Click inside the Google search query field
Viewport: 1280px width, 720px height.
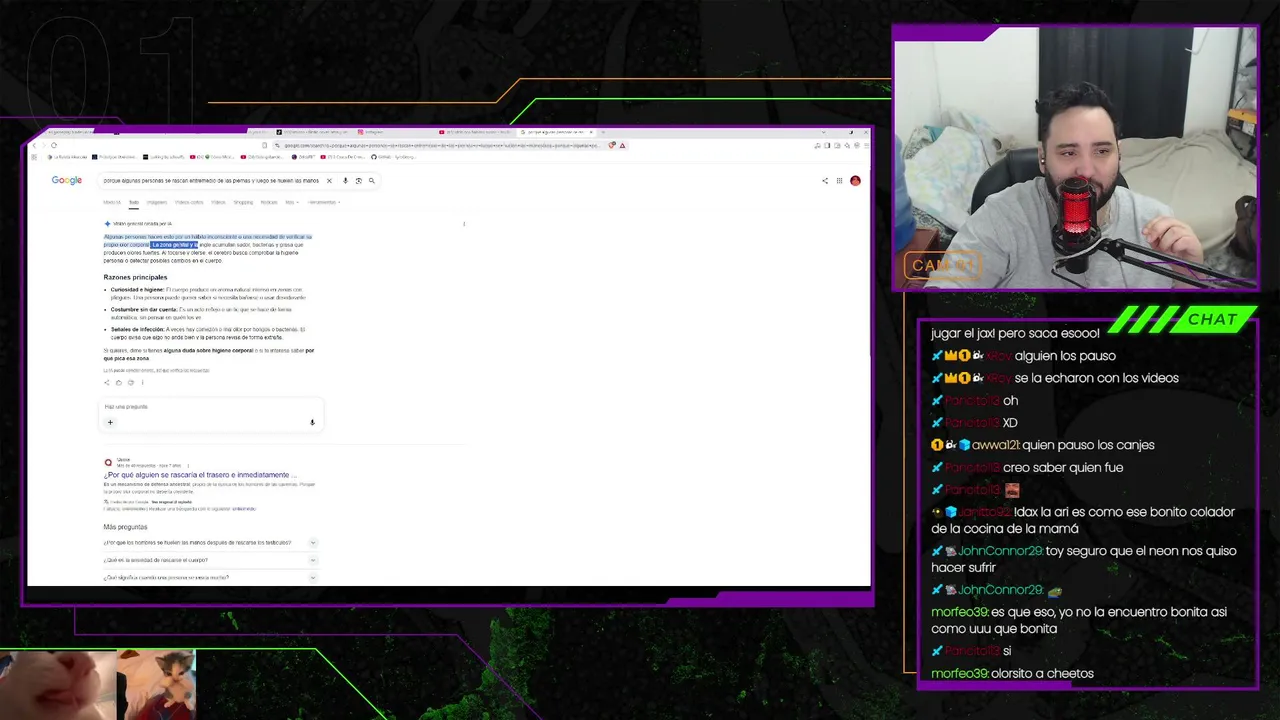coord(211,181)
